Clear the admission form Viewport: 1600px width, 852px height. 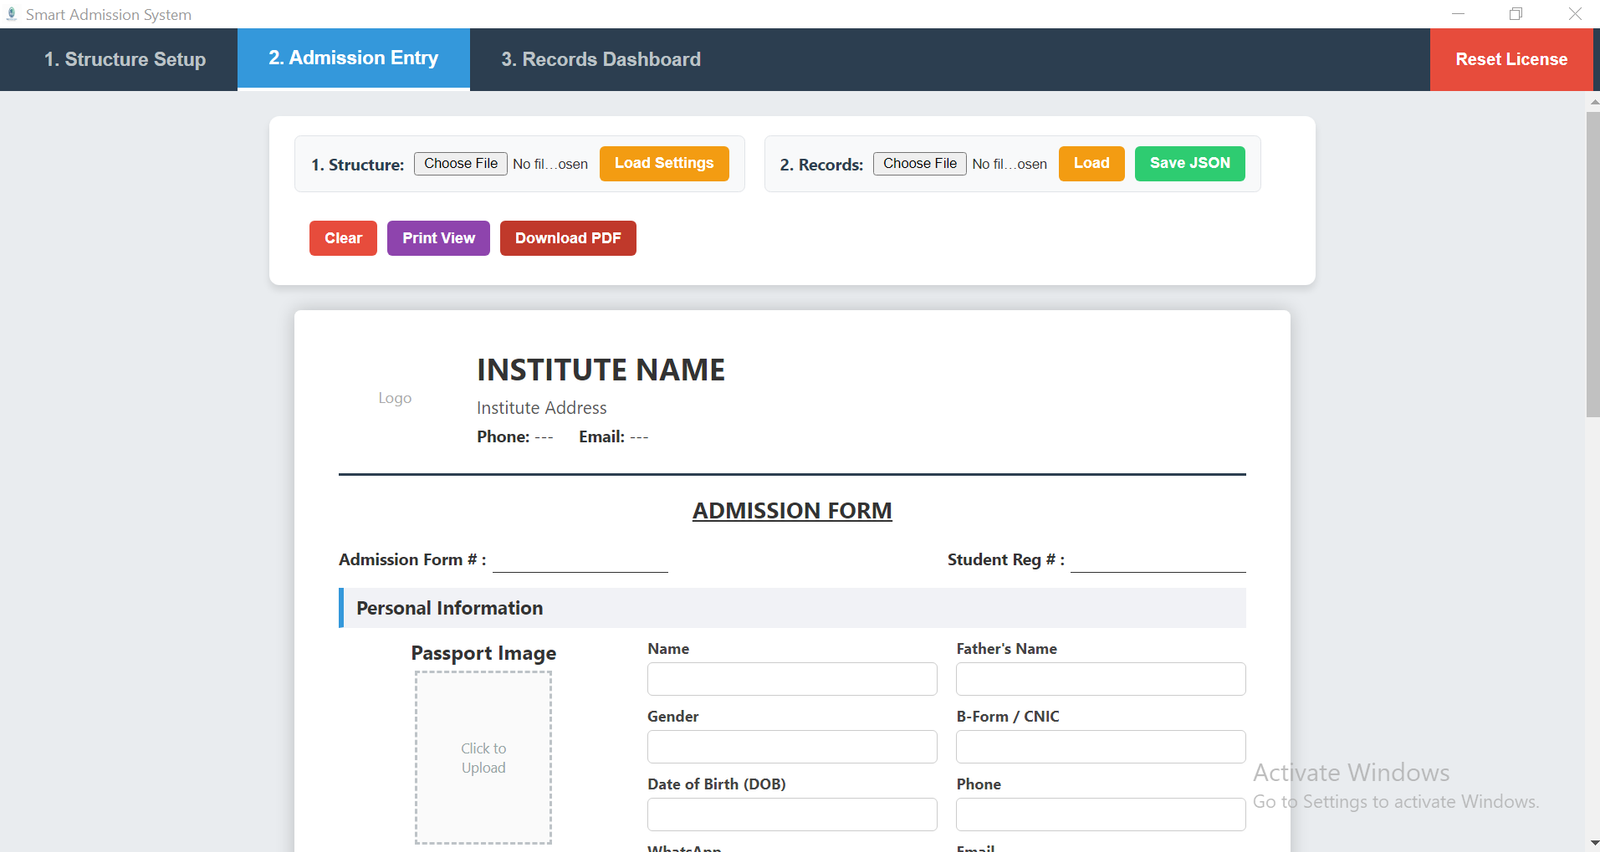pyautogui.click(x=343, y=238)
